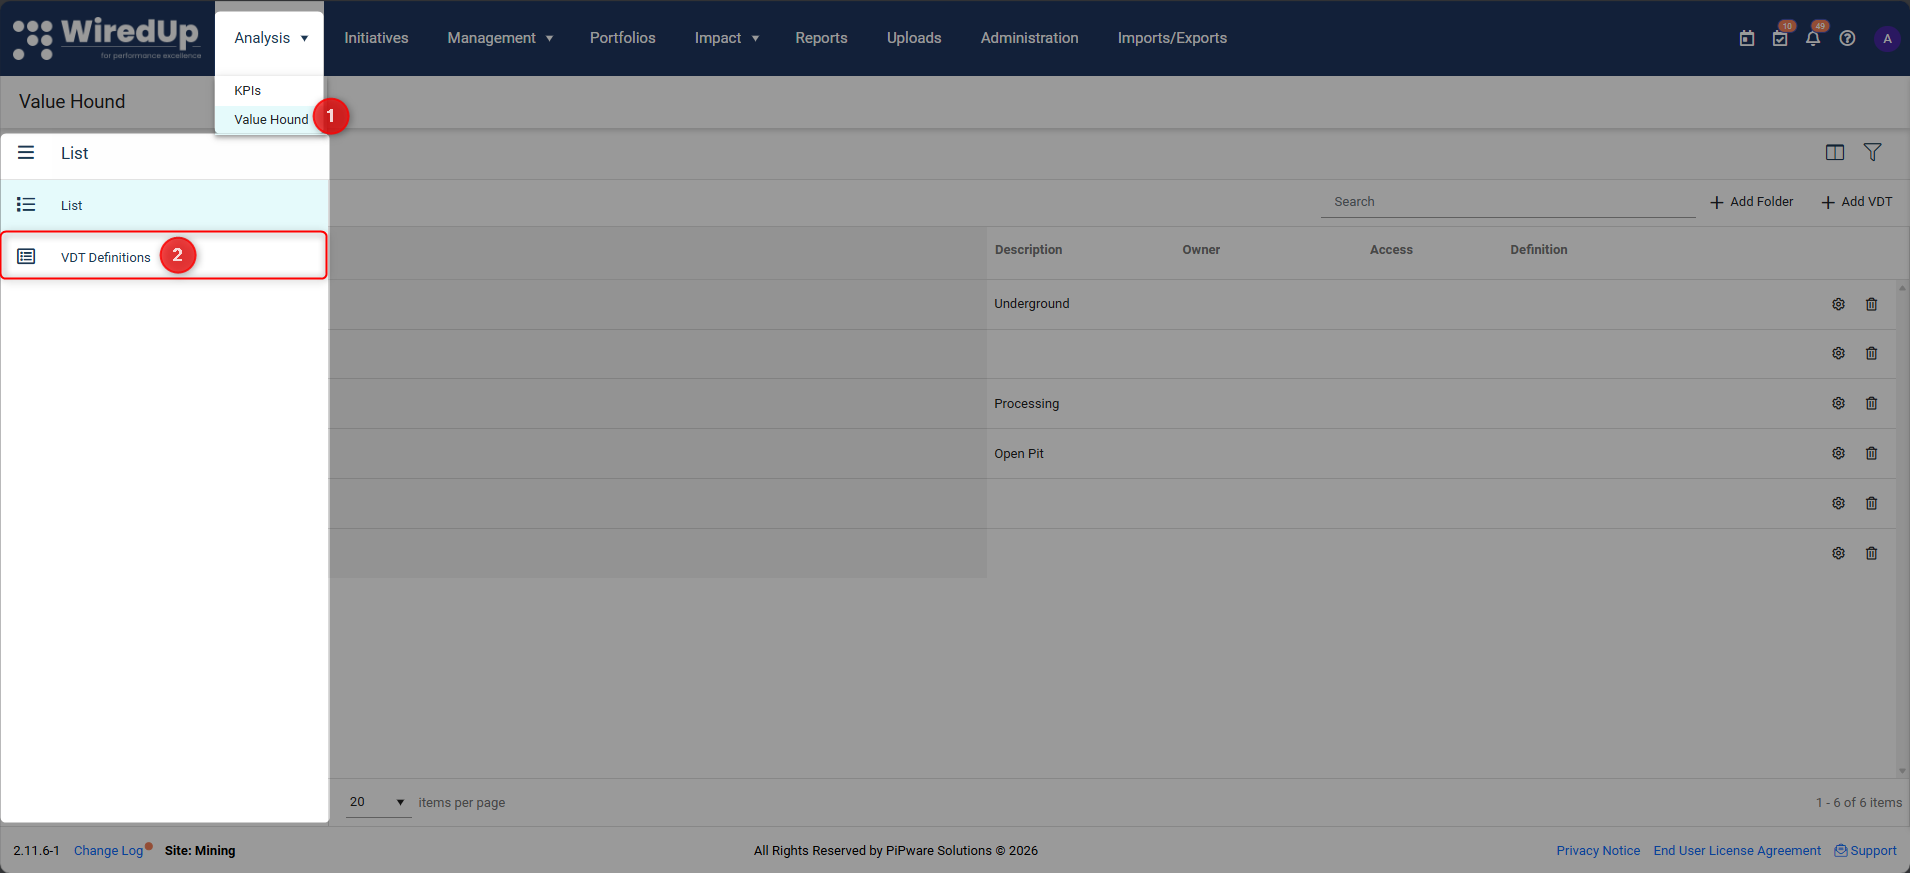Open the Support link

1865,851
